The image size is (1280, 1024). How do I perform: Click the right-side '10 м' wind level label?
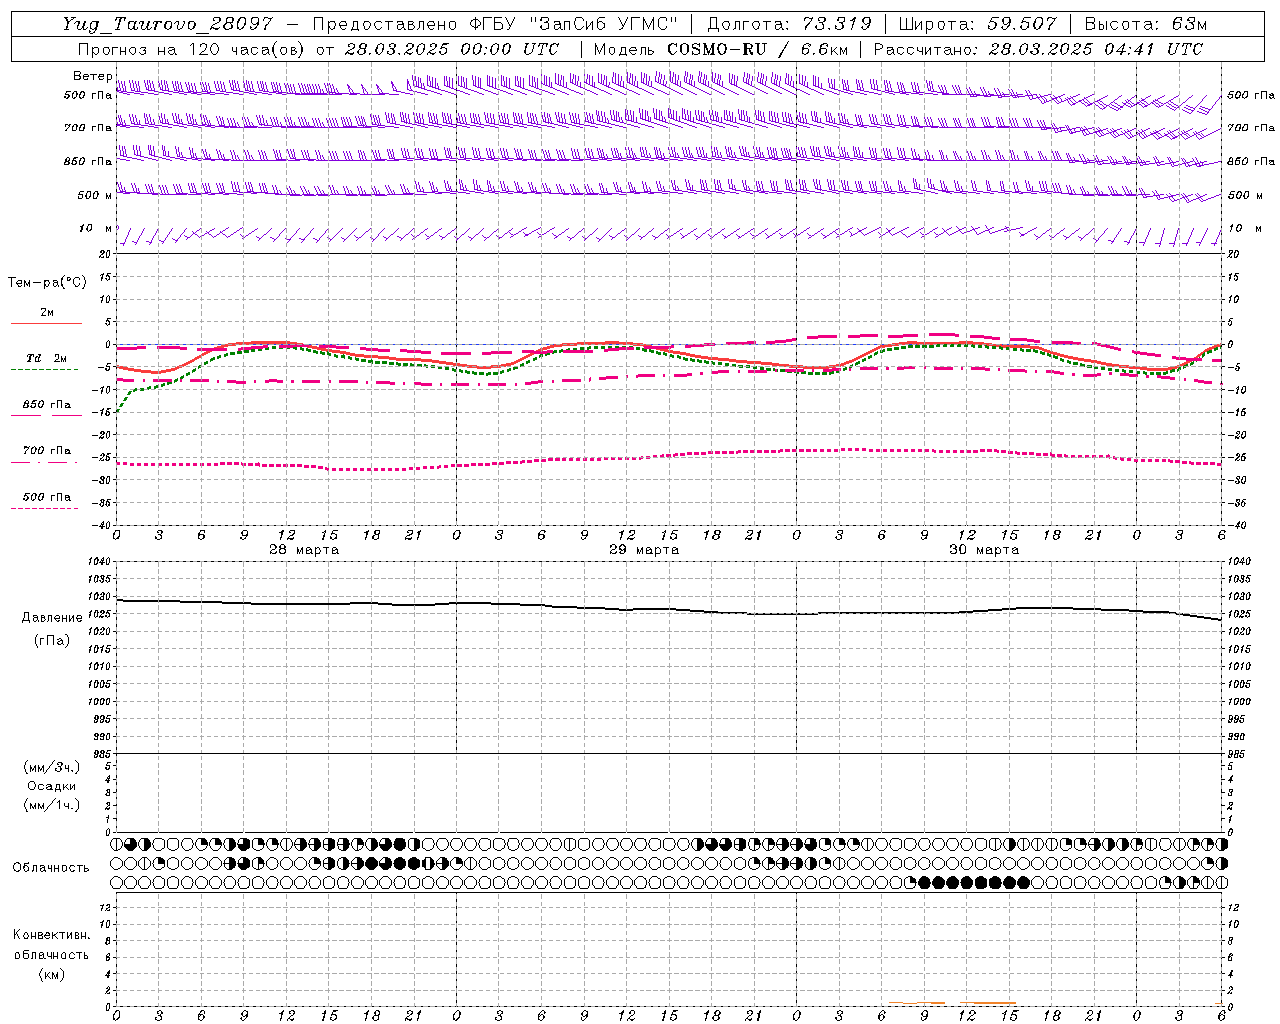click(1245, 228)
